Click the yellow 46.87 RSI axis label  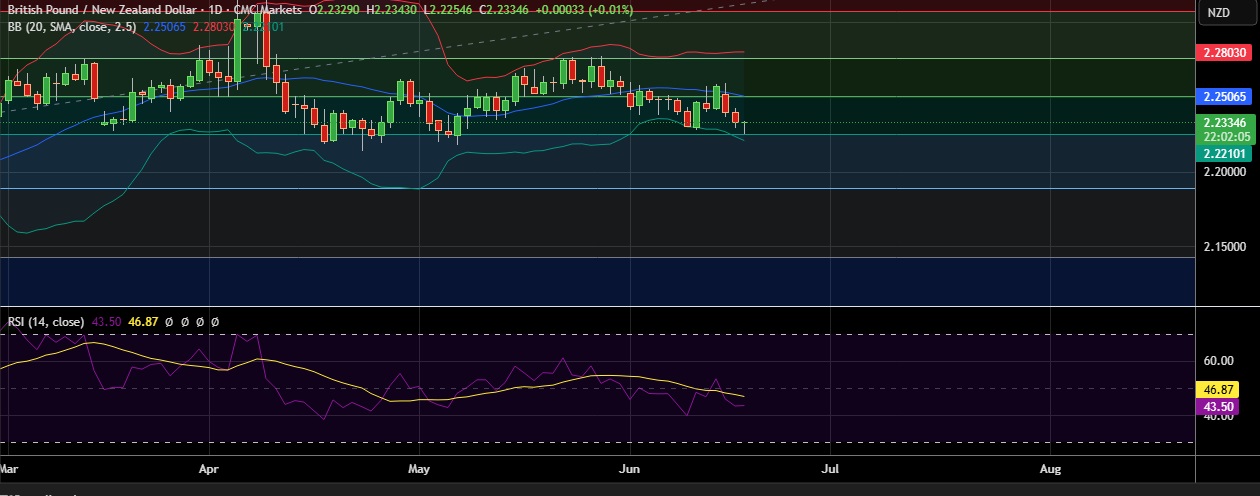click(1219, 389)
